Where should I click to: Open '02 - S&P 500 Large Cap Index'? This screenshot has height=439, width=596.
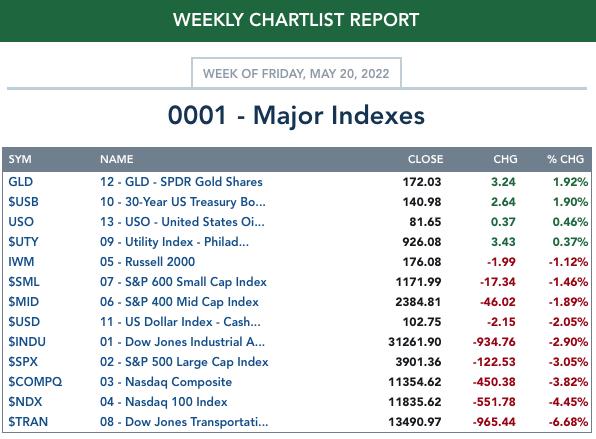pyautogui.click(x=184, y=361)
